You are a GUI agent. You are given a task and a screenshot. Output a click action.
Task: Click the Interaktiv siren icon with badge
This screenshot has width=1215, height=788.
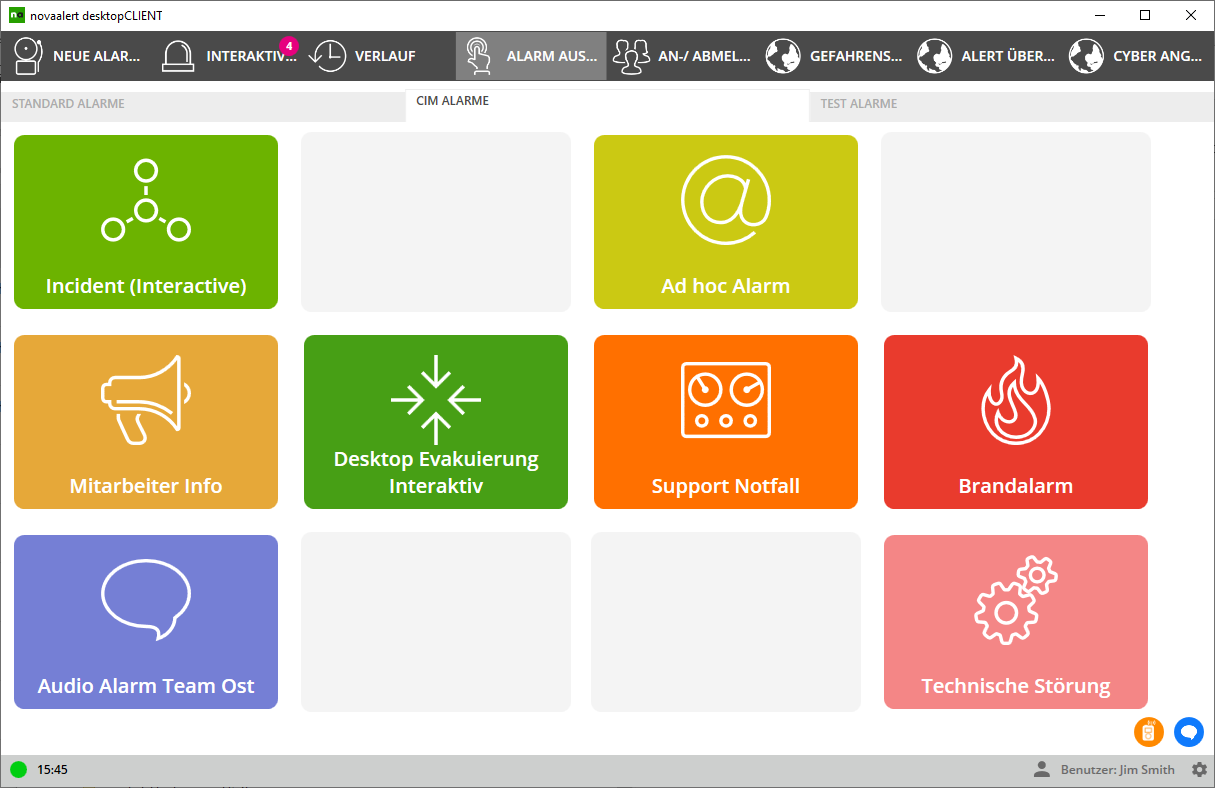pos(178,56)
